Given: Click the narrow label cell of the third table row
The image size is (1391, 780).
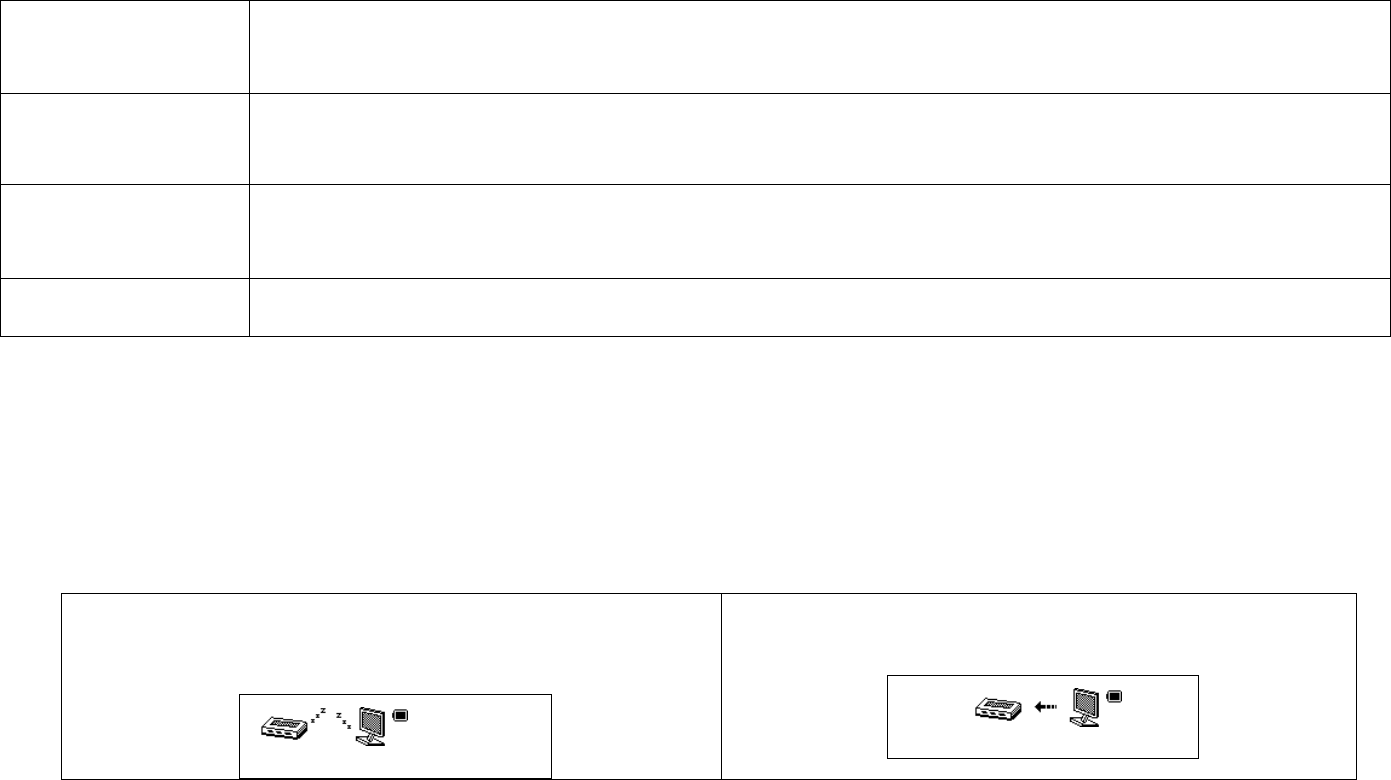Looking at the screenshot, I should coord(124,231).
